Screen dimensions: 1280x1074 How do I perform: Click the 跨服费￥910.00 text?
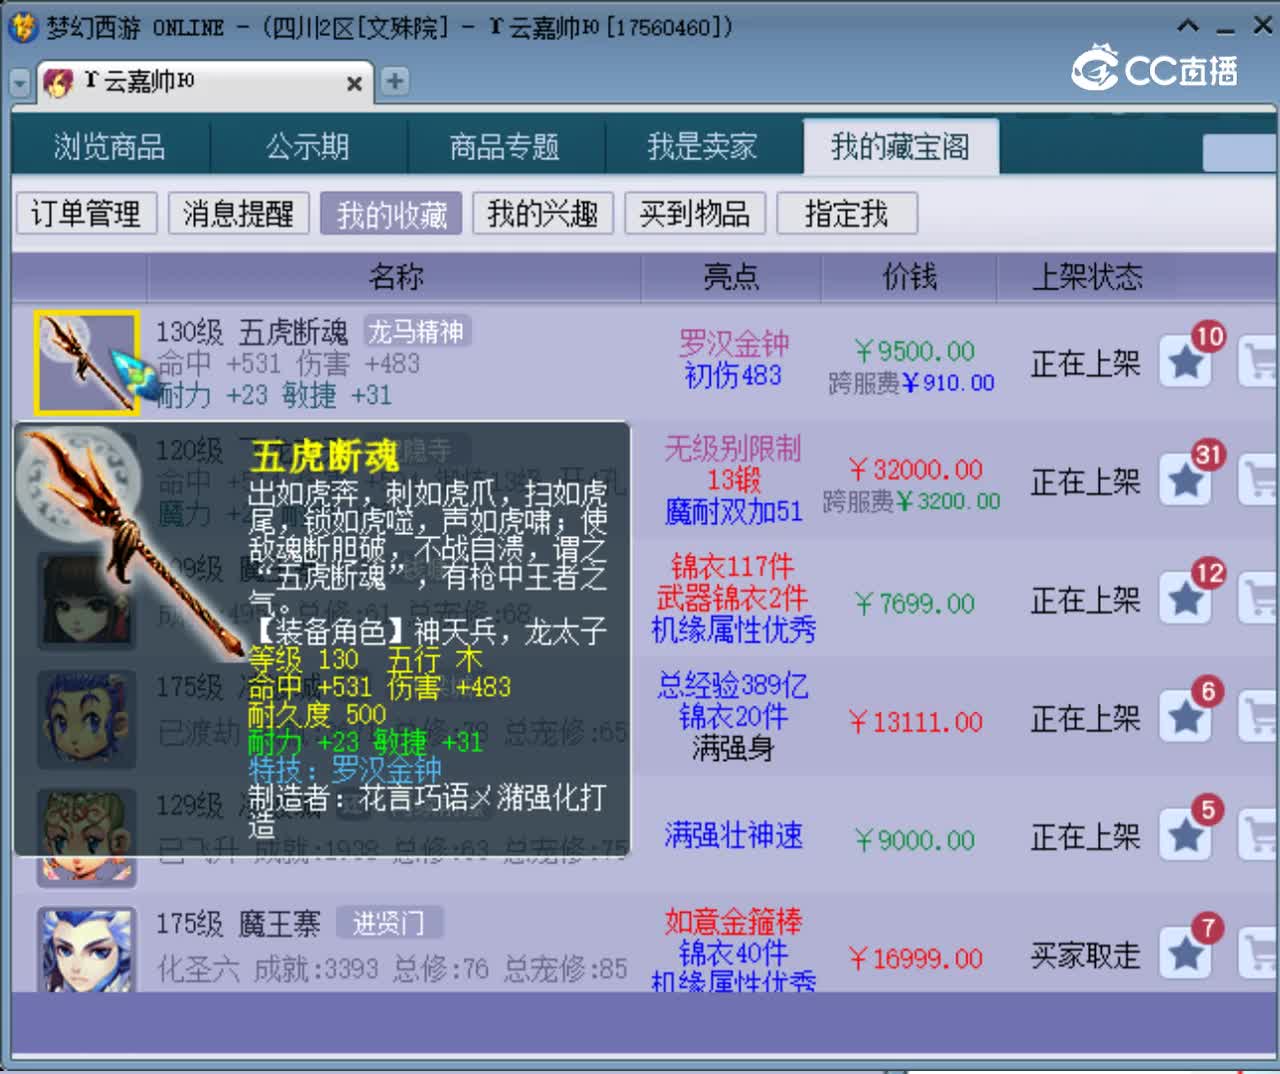911,383
